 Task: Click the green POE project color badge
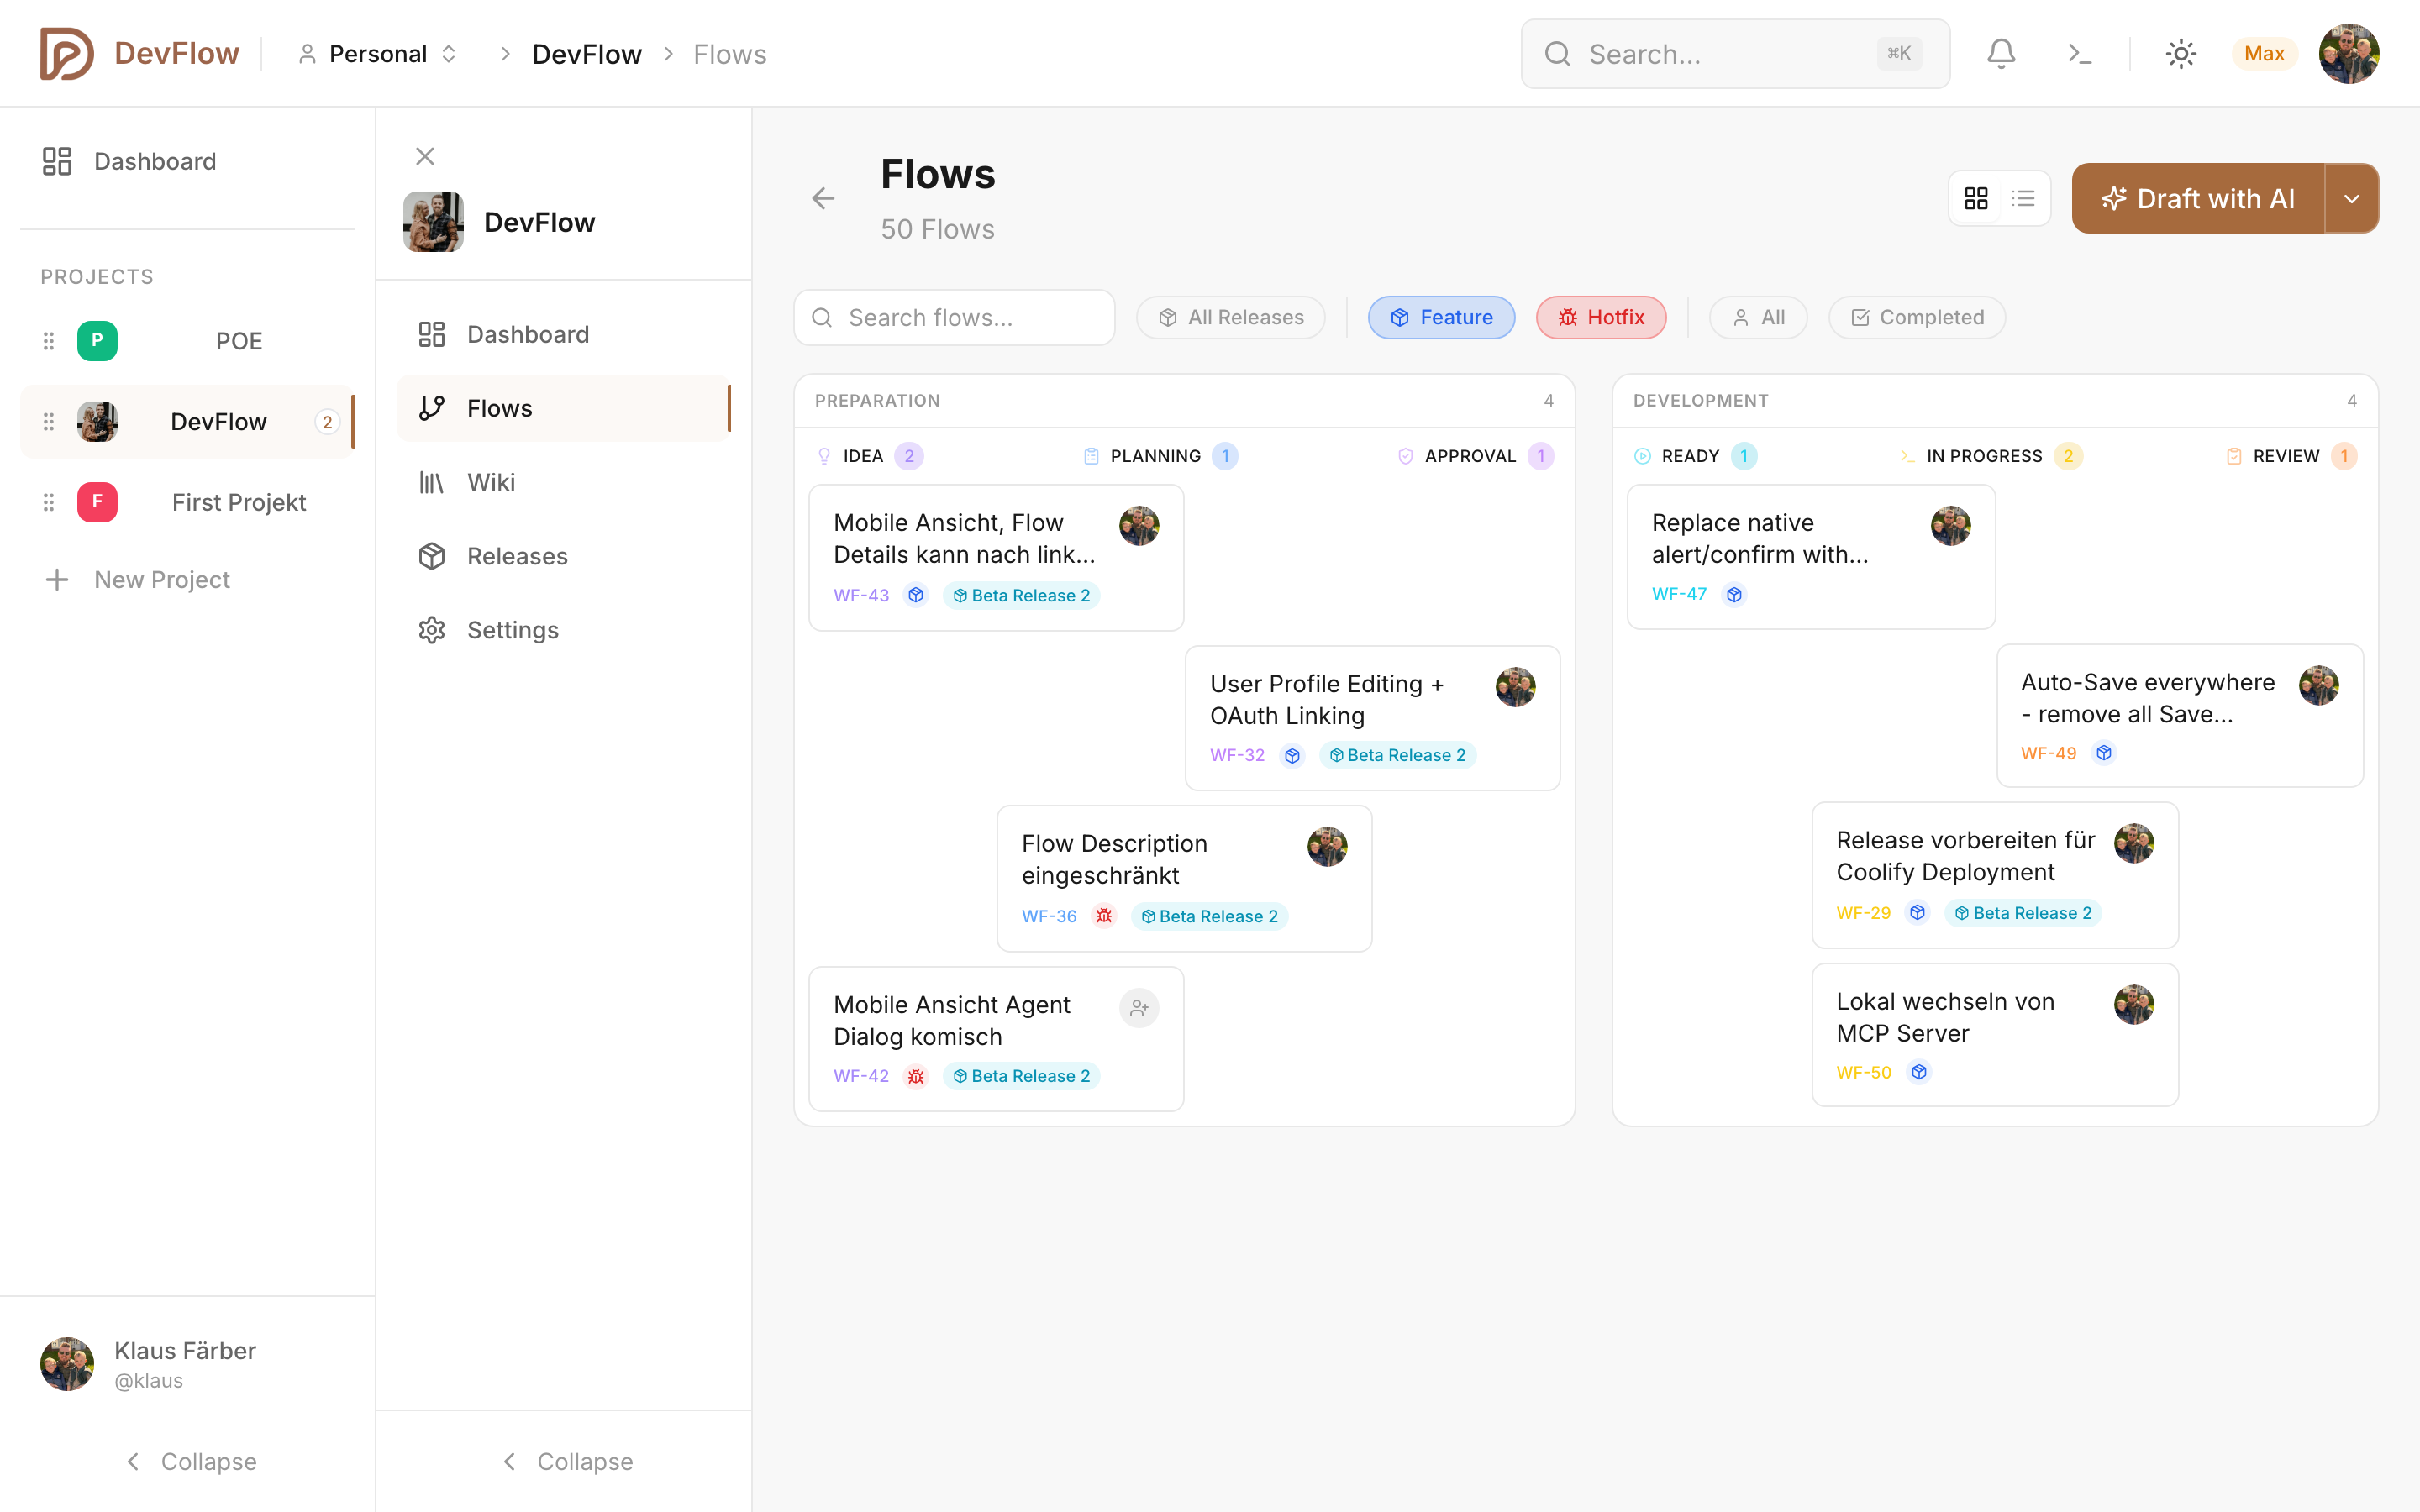point(97,341)
